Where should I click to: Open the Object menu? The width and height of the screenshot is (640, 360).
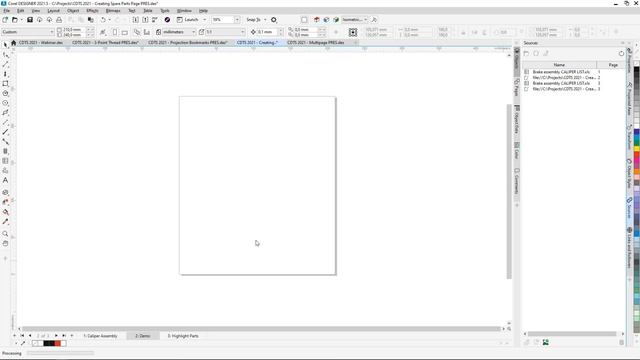point(73,11)
